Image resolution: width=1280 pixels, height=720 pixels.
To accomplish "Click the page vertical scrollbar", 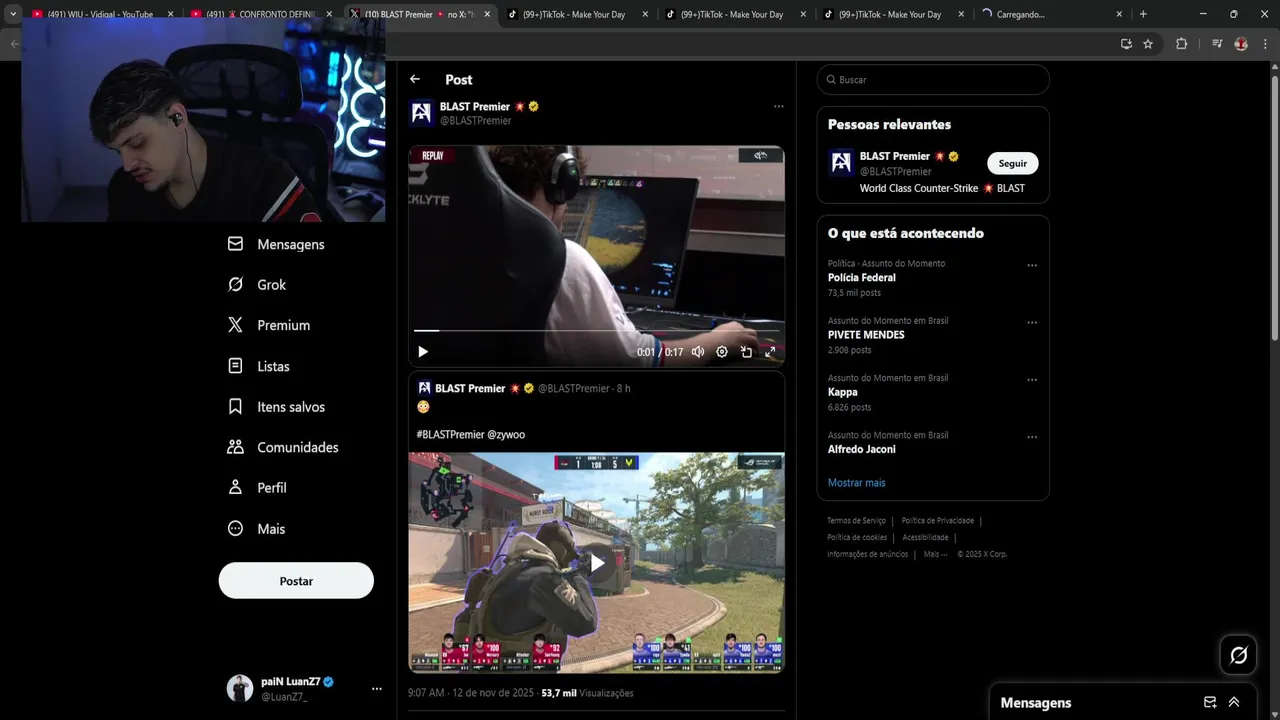I will point(1274,207).
